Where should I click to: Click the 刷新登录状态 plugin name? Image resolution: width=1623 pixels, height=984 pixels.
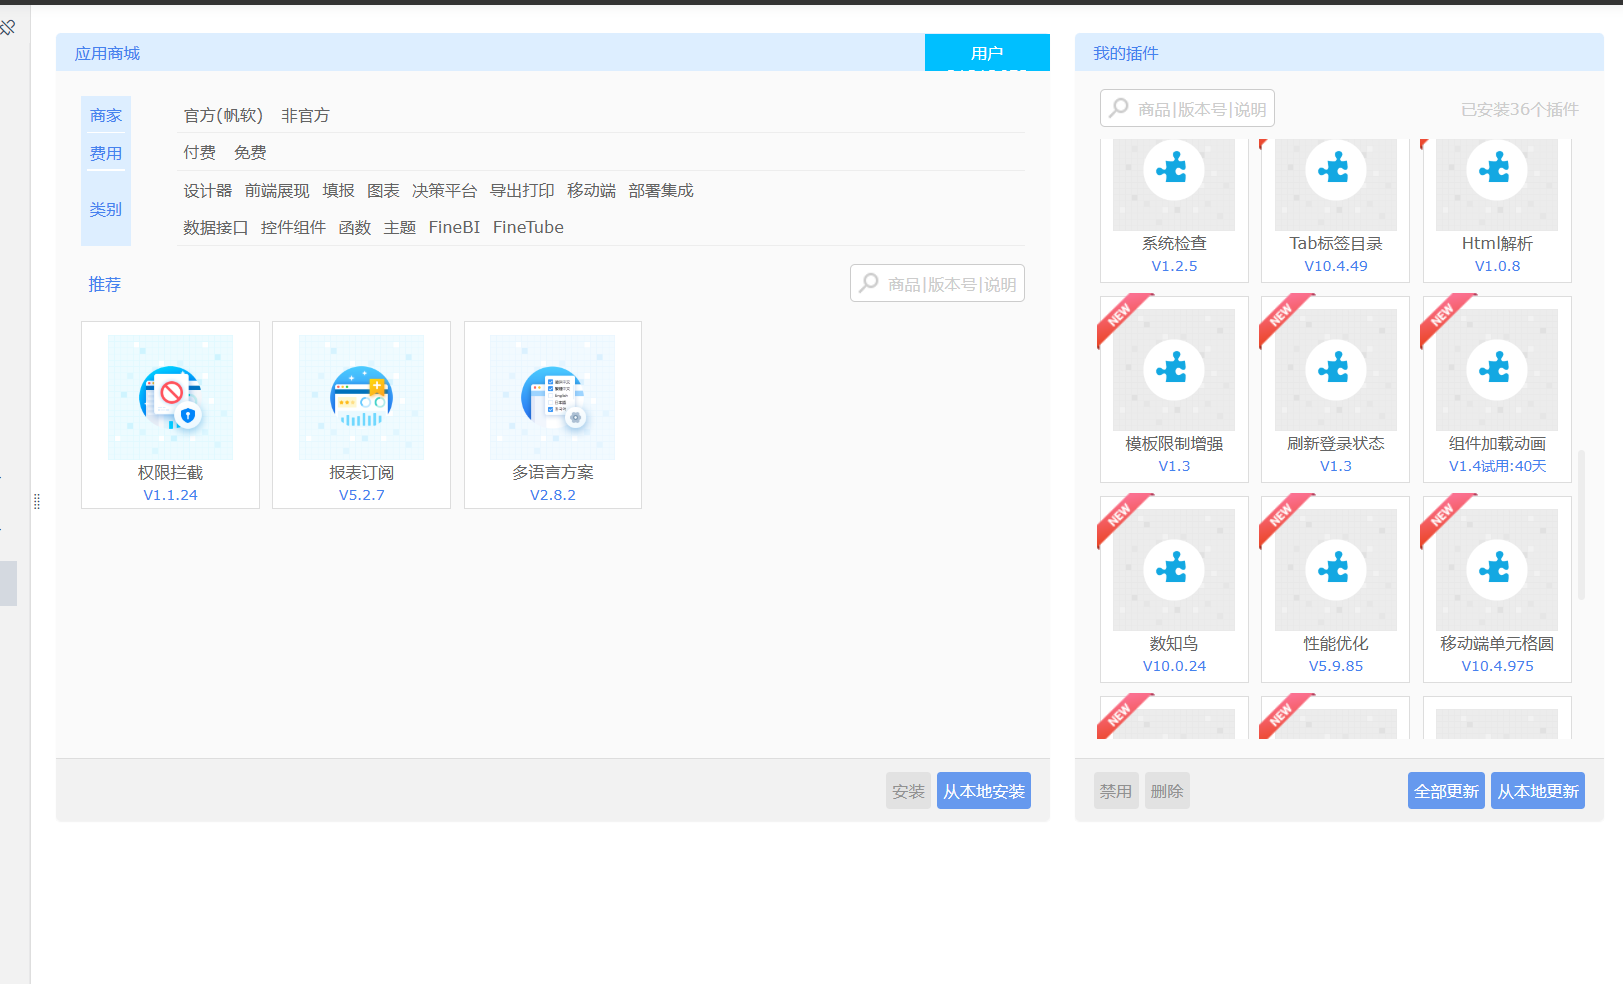tap(1336, 444)
